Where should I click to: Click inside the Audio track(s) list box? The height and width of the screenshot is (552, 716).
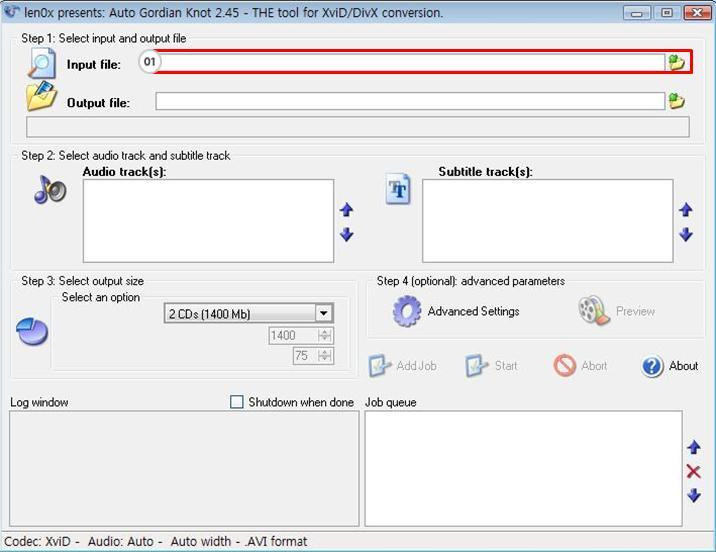click(x=208, y=221)
